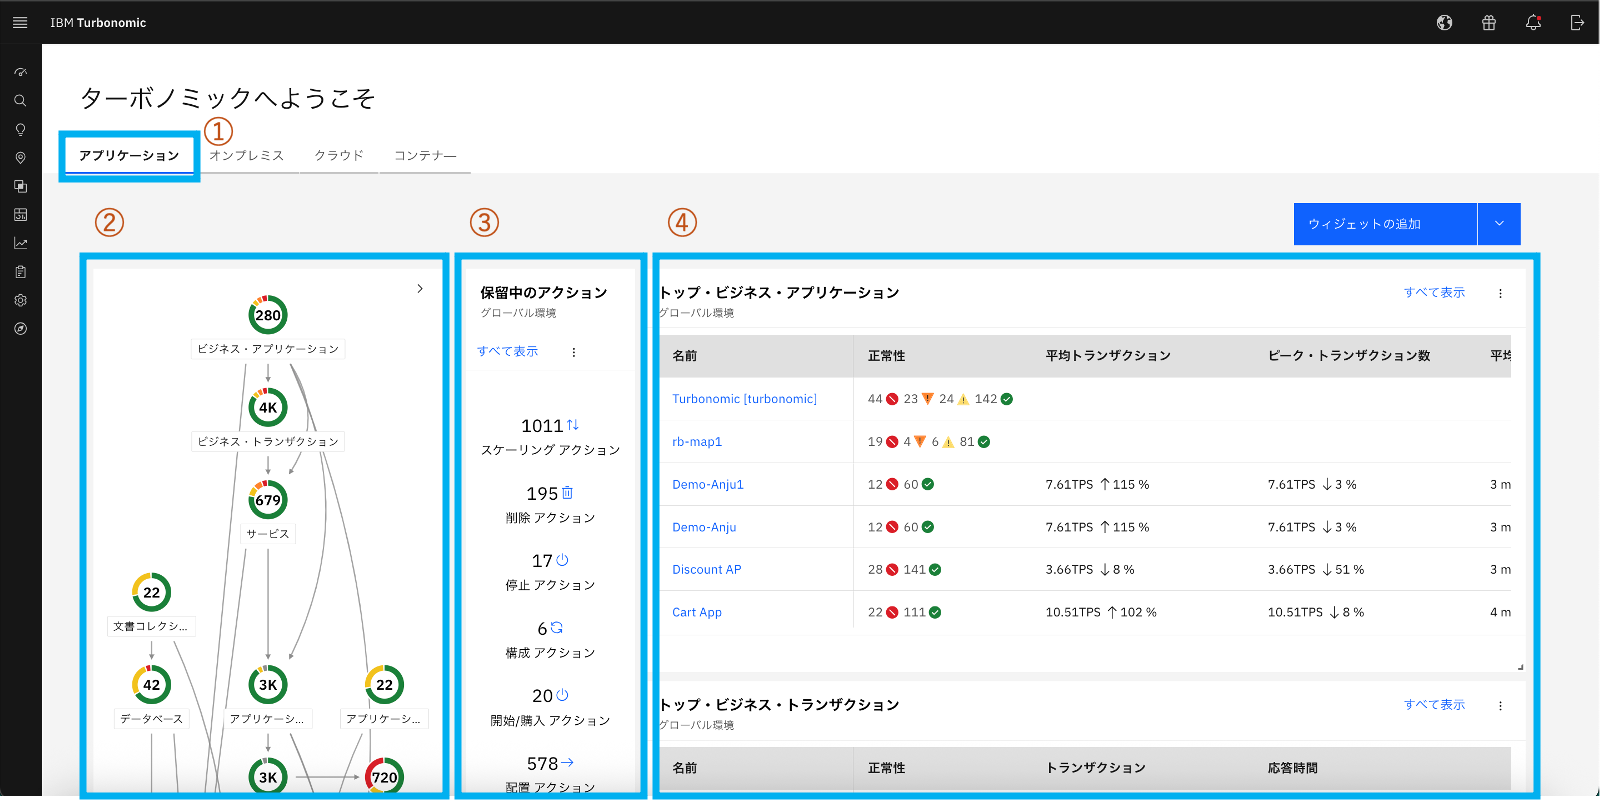1600x801 pixels.
Task: Click the chart icon in left sidebar
Action: pos(20,243)
